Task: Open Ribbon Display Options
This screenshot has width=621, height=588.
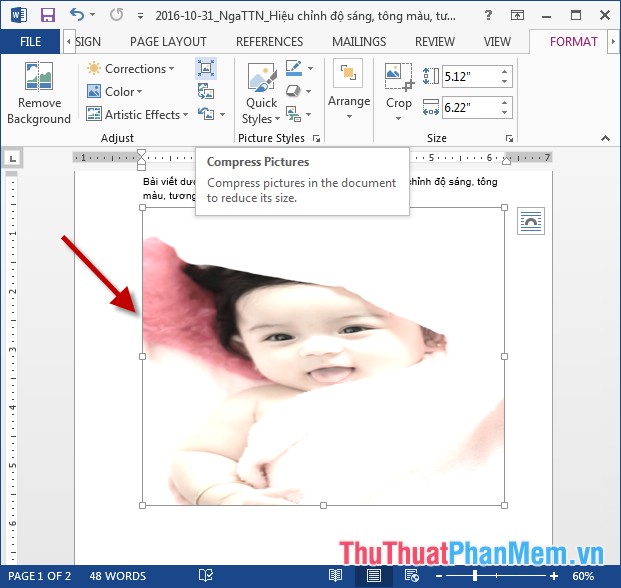Action: tap(517, 15)
